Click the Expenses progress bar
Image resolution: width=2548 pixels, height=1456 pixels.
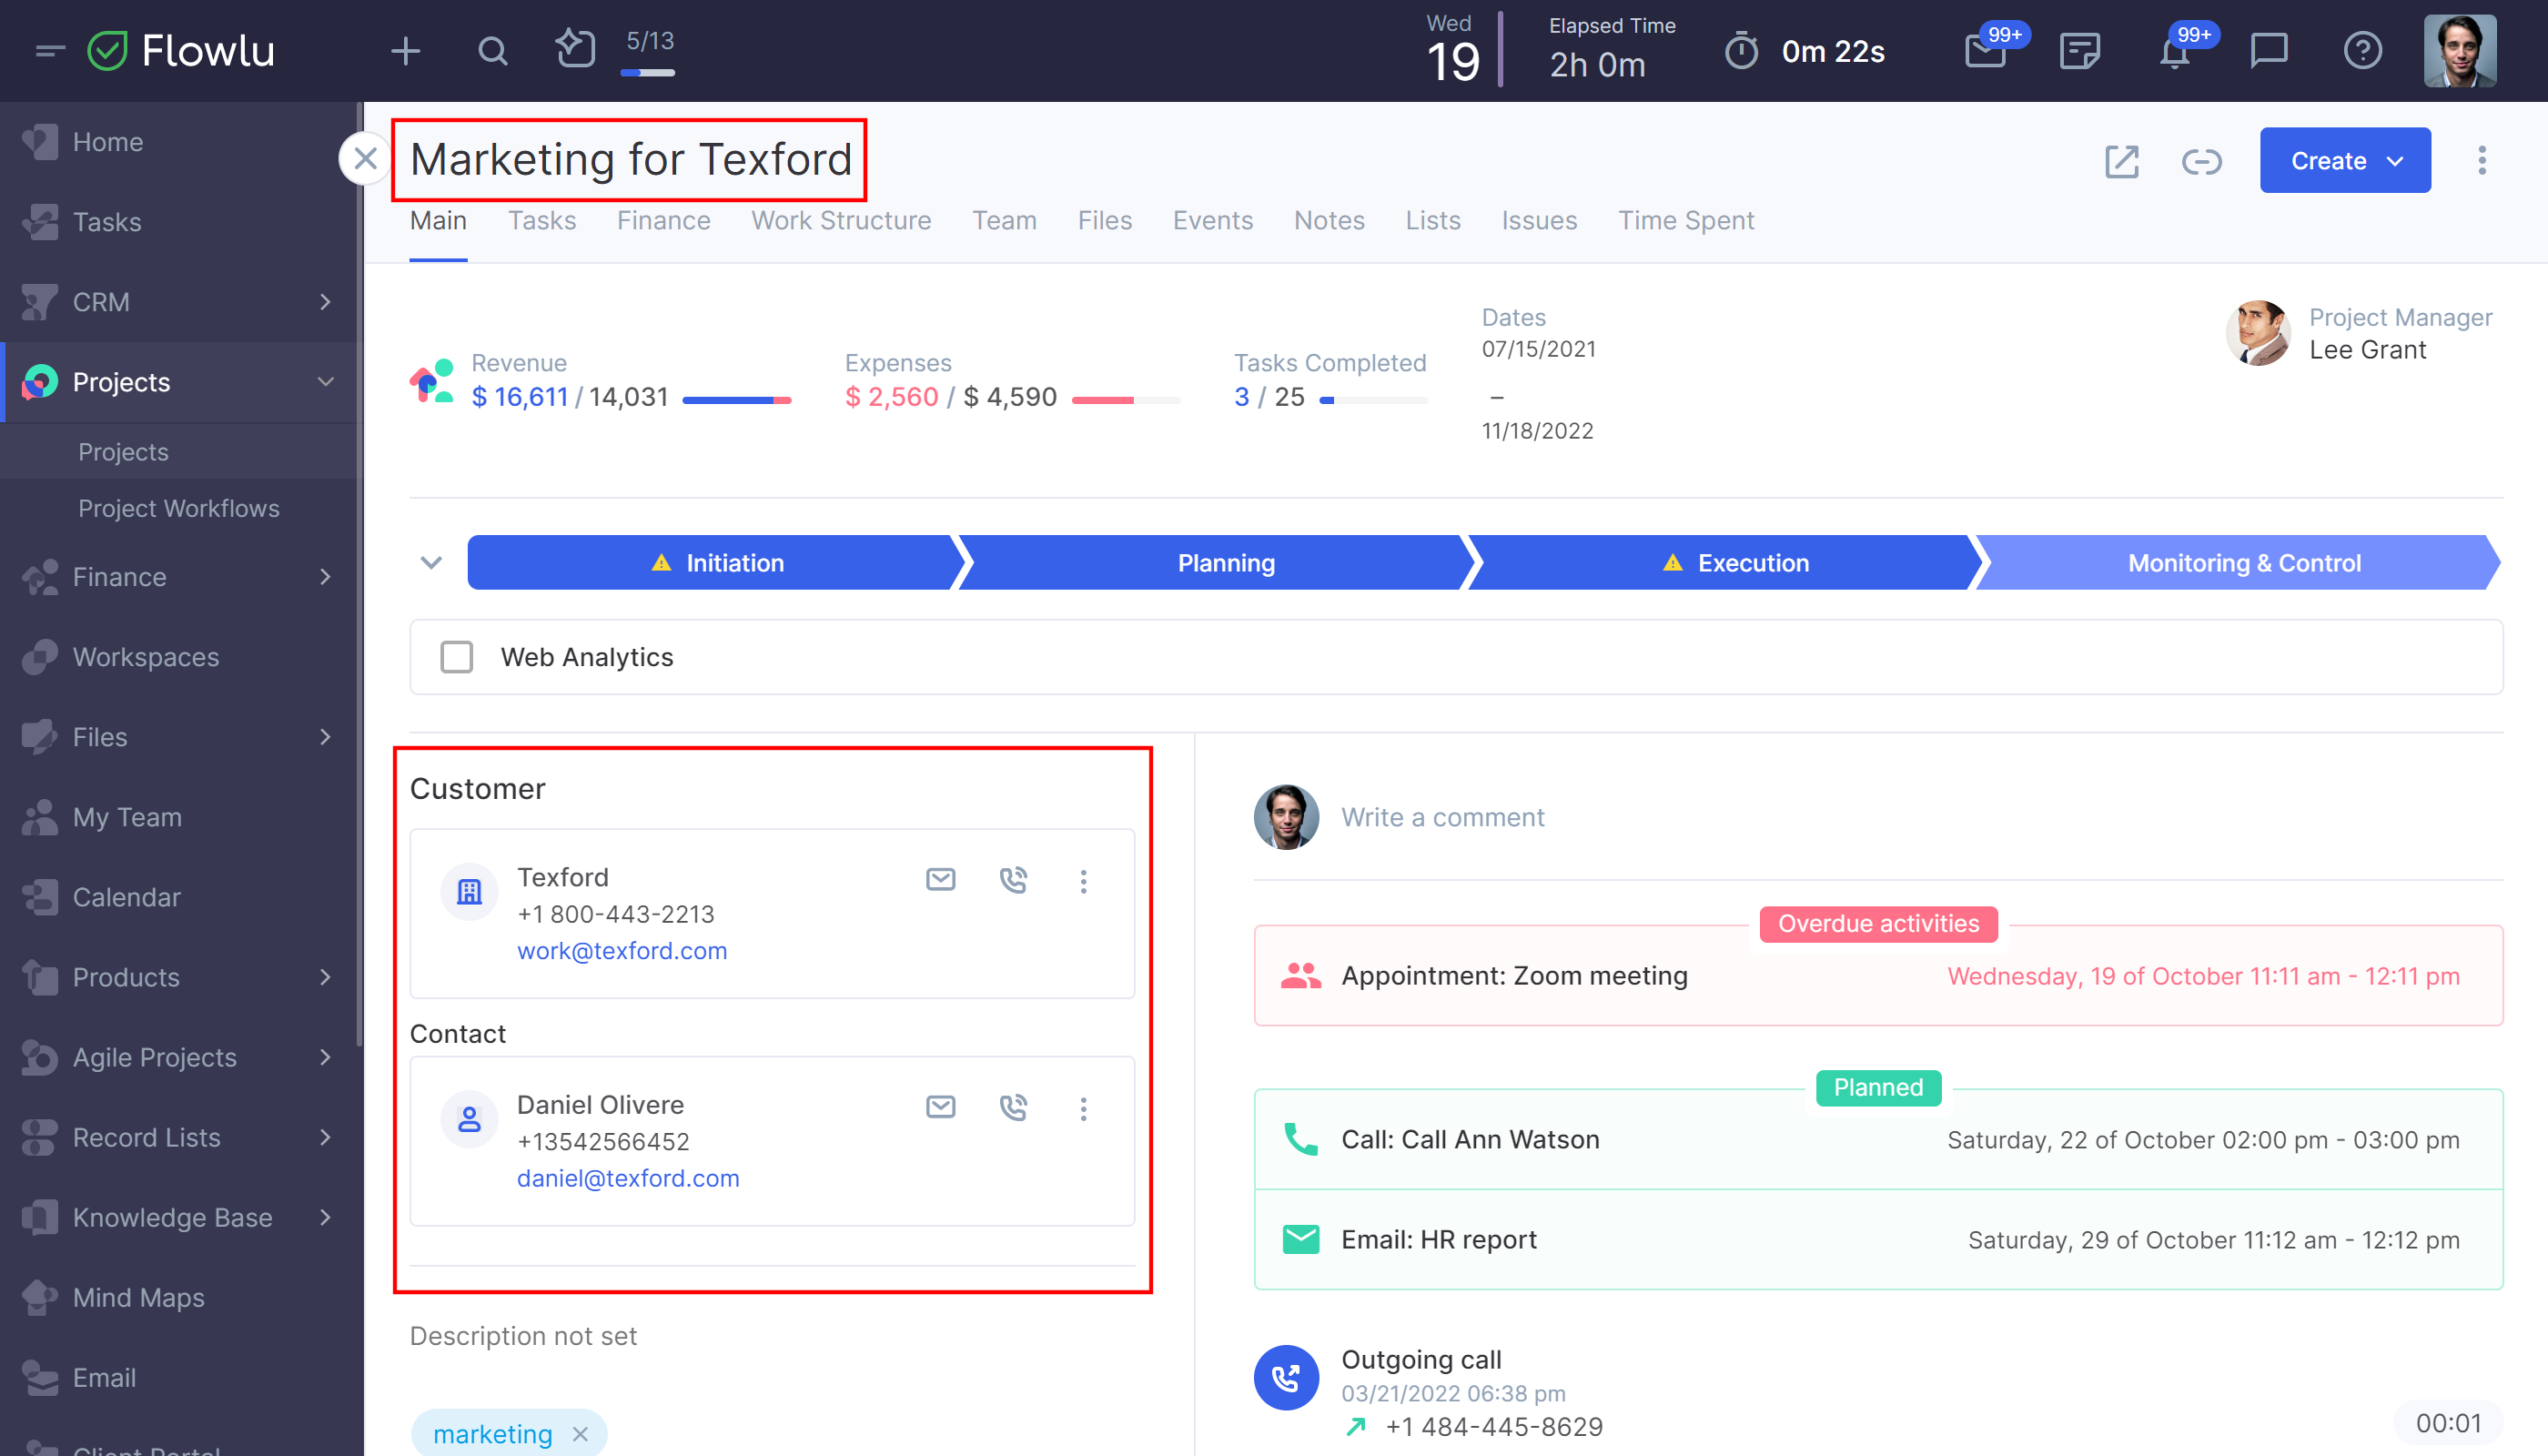[x=1126, y=399]
